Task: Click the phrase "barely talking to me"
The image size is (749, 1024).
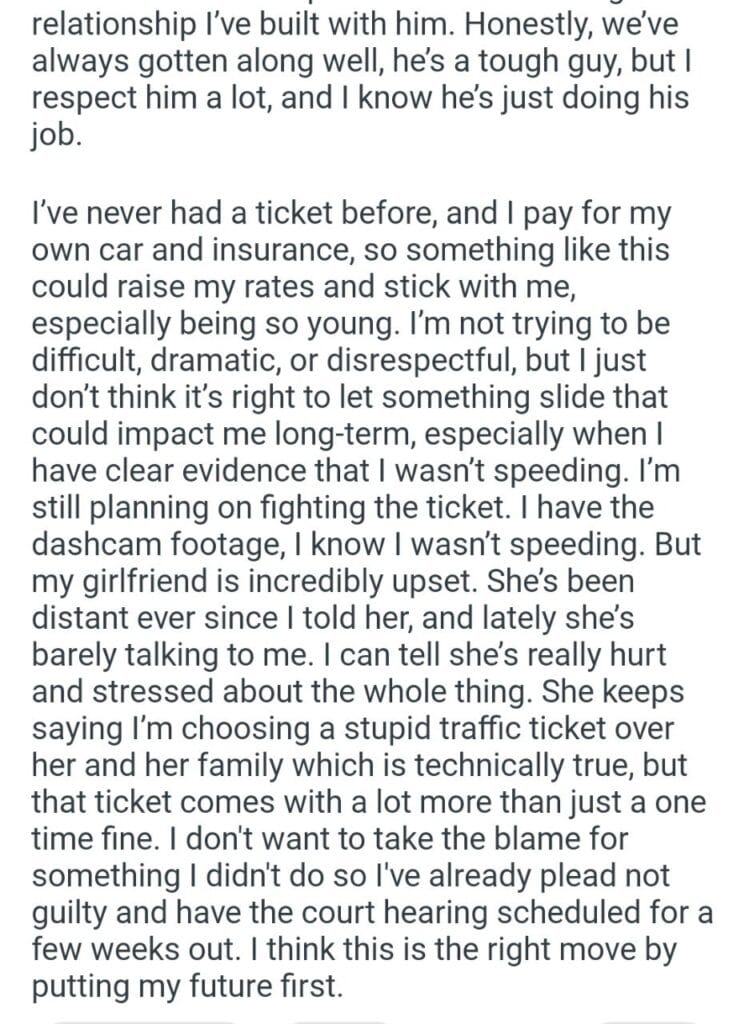Action: coord(166,657)
